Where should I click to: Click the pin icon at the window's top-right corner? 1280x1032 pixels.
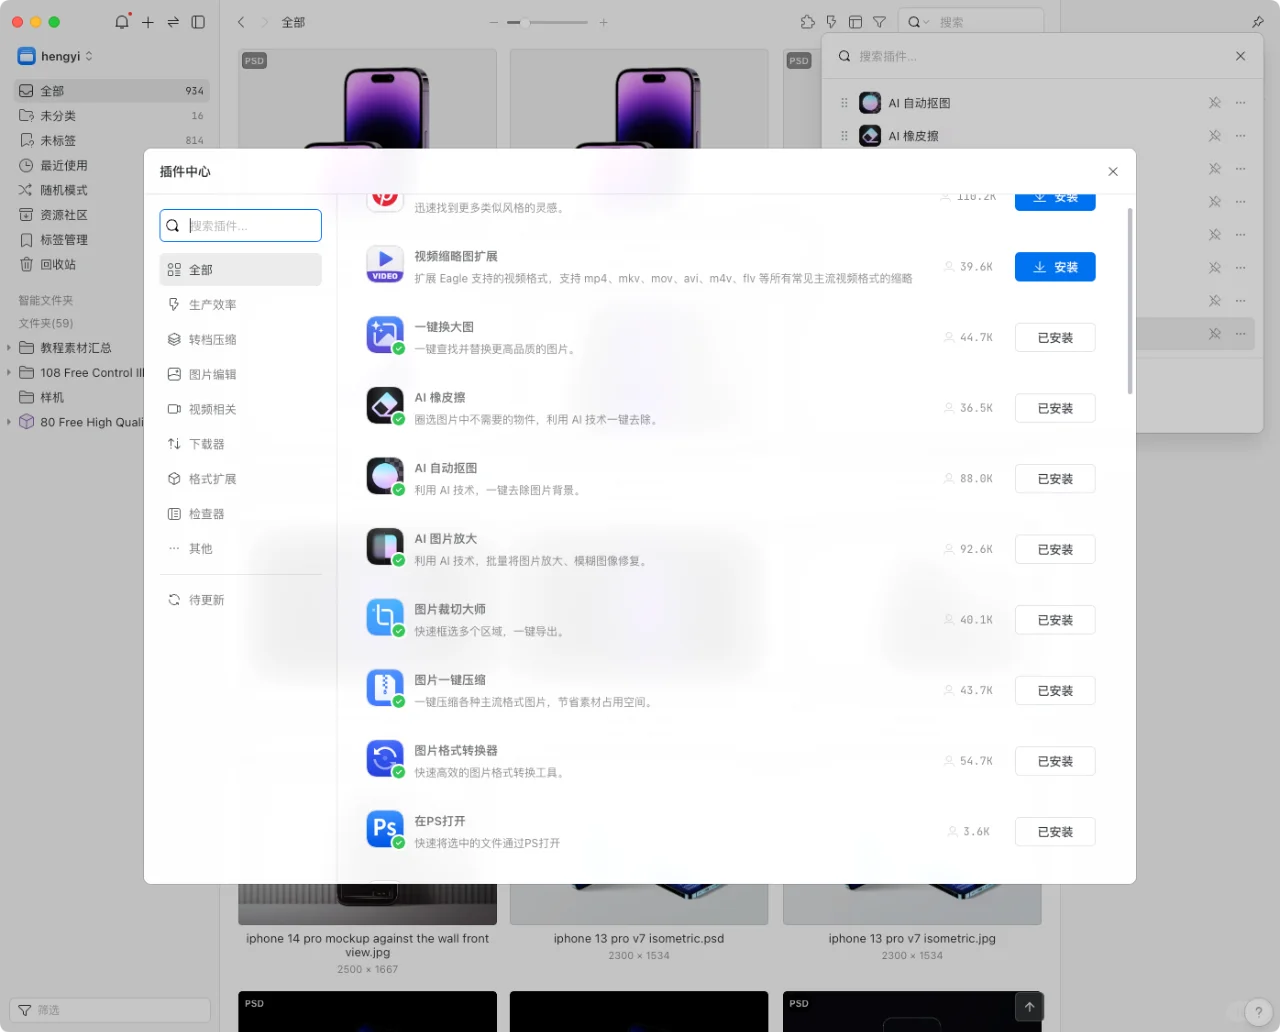(1258, 22)
